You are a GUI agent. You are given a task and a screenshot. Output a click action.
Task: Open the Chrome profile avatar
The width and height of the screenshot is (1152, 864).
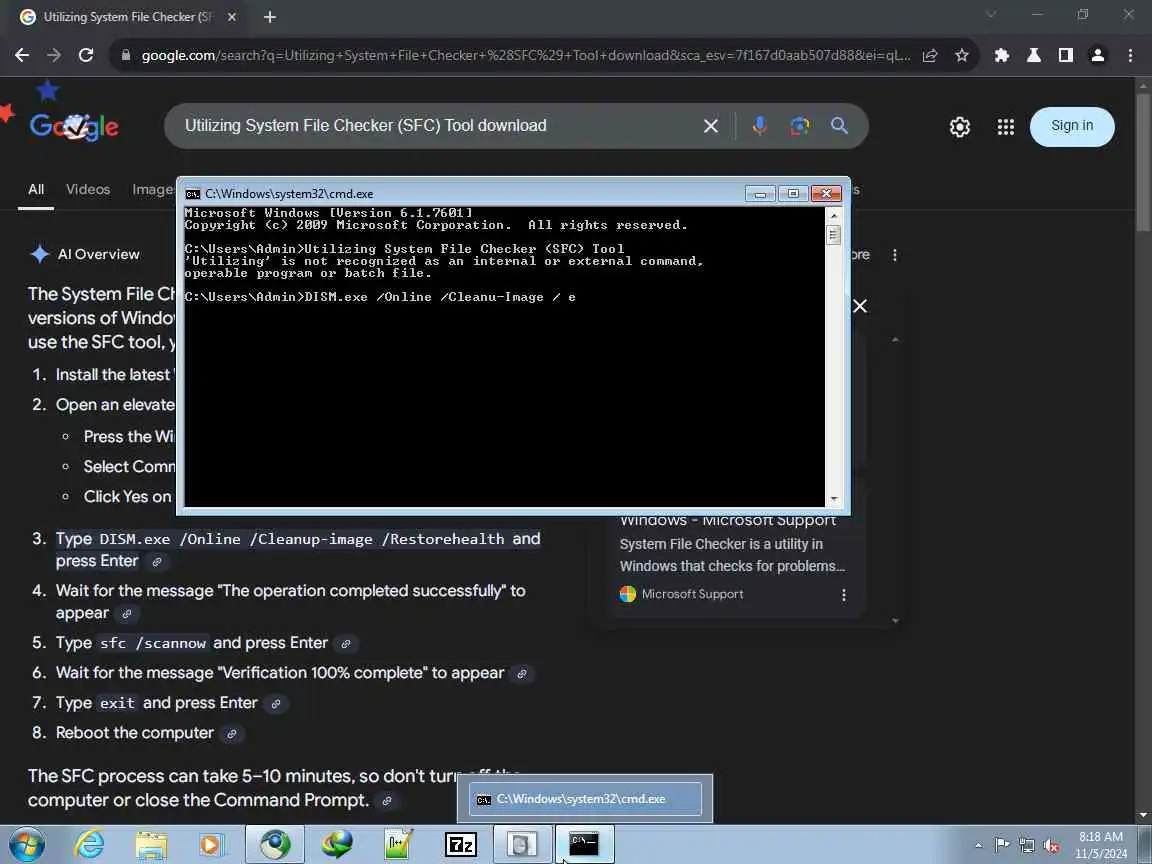click(x=1098, y=55)
